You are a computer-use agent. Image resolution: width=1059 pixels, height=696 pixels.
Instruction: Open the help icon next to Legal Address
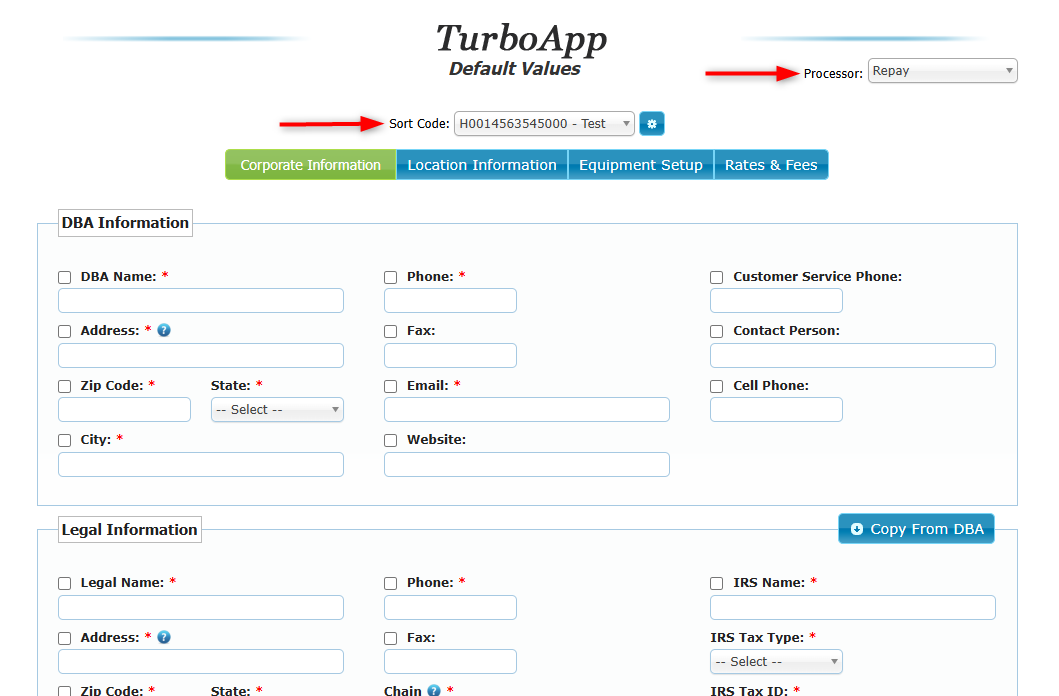163,637
